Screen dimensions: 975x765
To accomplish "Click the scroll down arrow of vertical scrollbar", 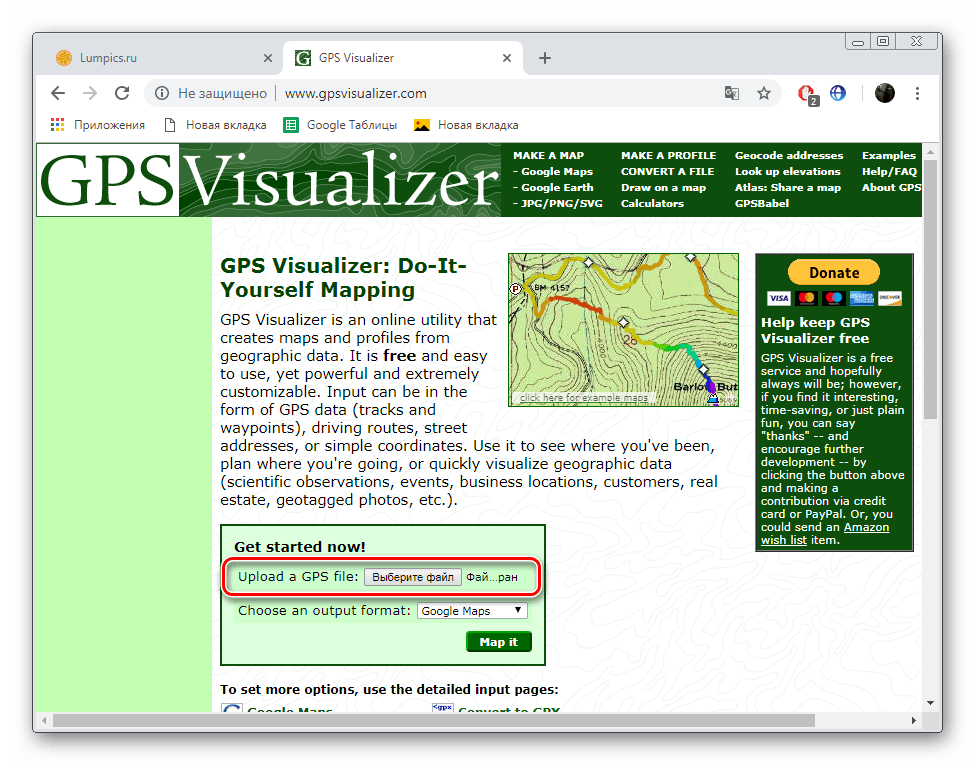I will tap(930, 703).
